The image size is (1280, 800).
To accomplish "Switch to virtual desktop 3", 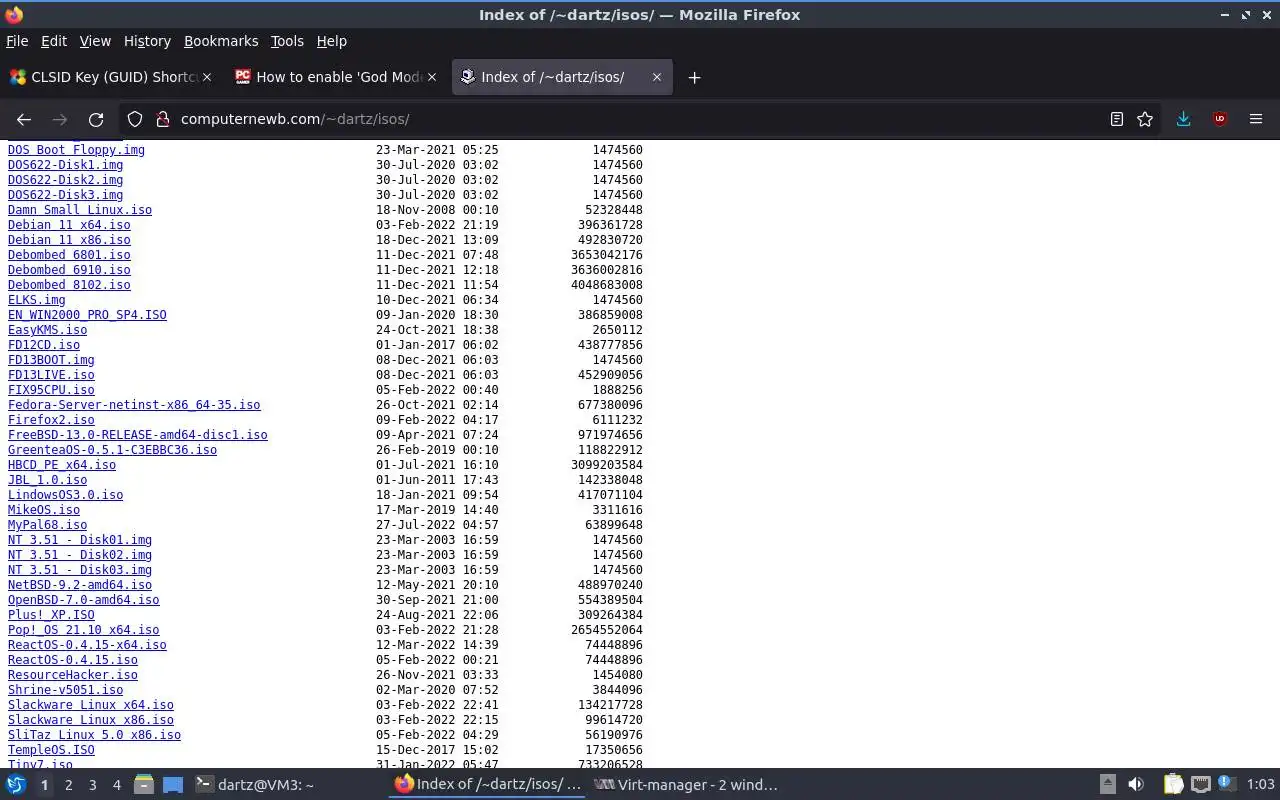I will [93, 785].
